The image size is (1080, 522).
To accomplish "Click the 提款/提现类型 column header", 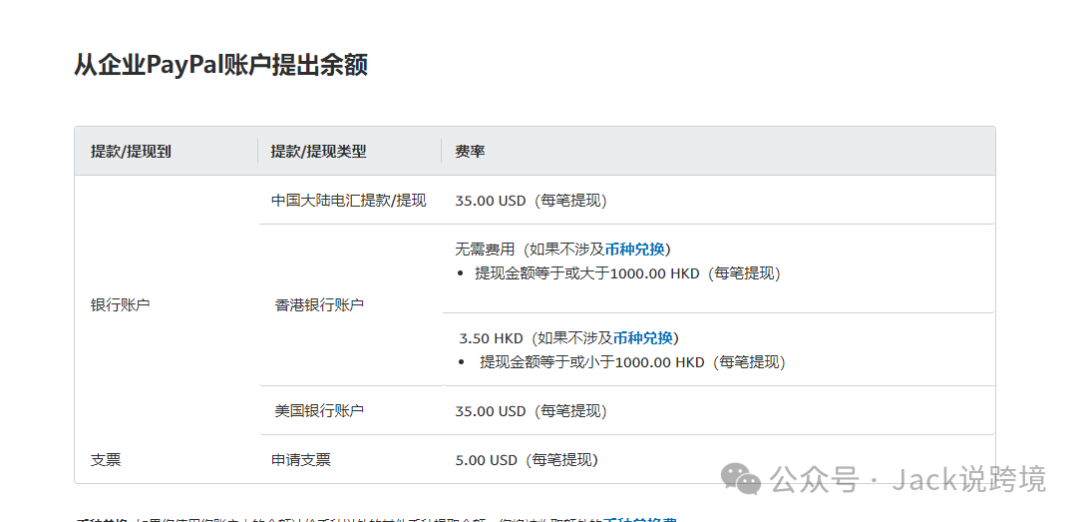I will coord(318,151).
